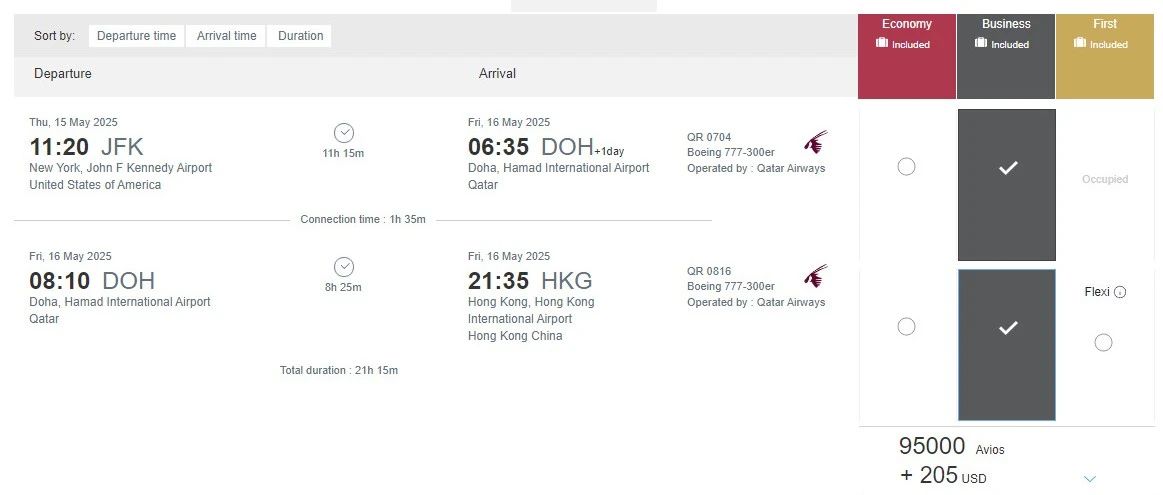Sort flights by Duration
The height and width of the screenshot is (495, 1163).
tap(300, 36)
